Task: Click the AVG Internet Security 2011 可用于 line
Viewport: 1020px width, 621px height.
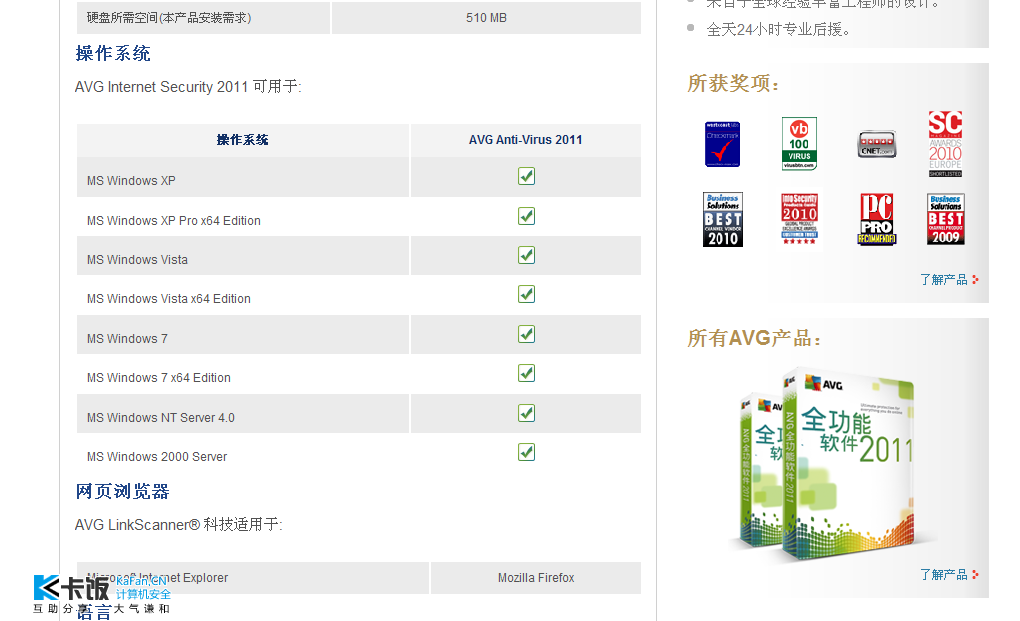Action: [188, 87]
